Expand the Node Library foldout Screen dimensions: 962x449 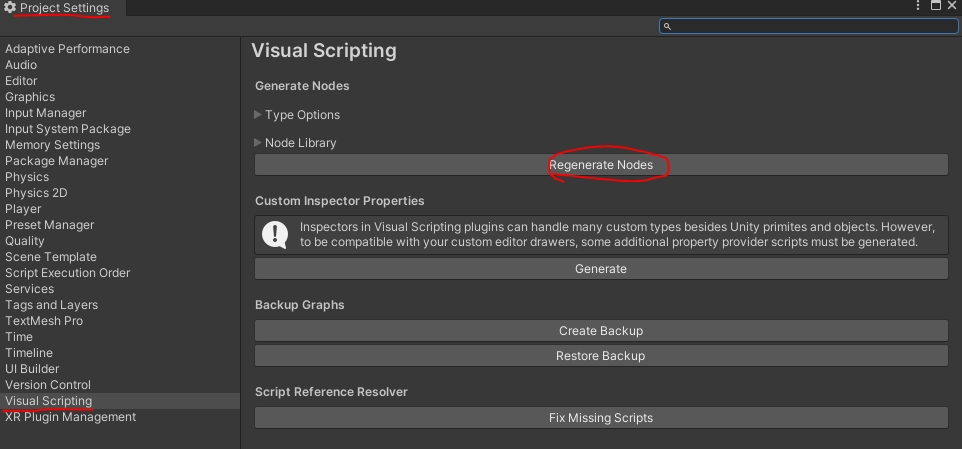(x=258, y=143)
